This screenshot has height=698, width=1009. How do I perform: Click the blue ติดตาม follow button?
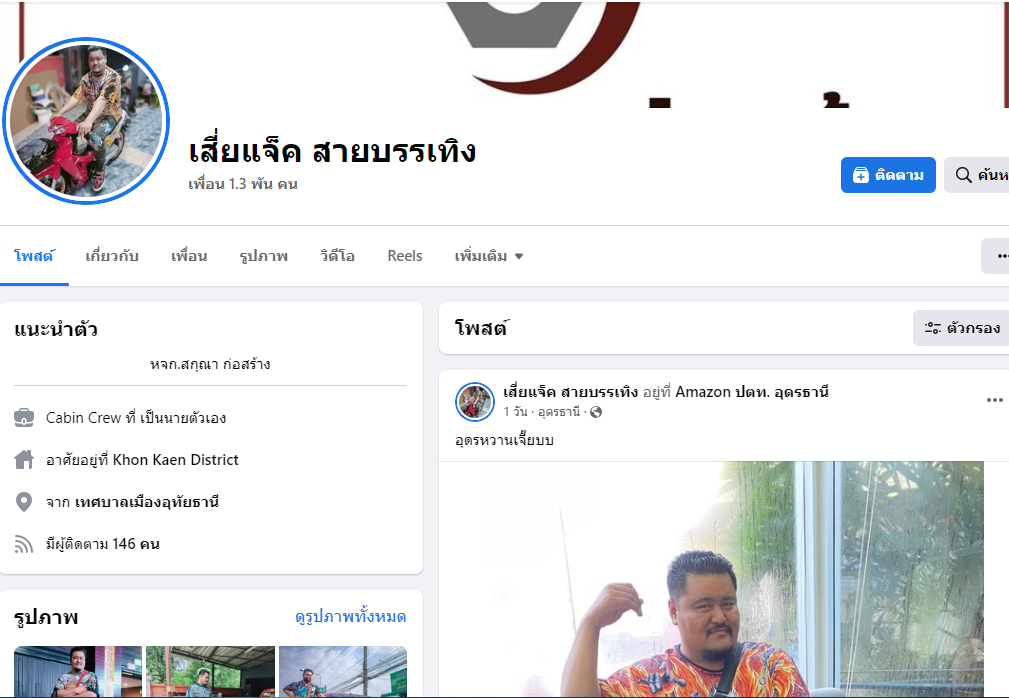pos(888,175)
